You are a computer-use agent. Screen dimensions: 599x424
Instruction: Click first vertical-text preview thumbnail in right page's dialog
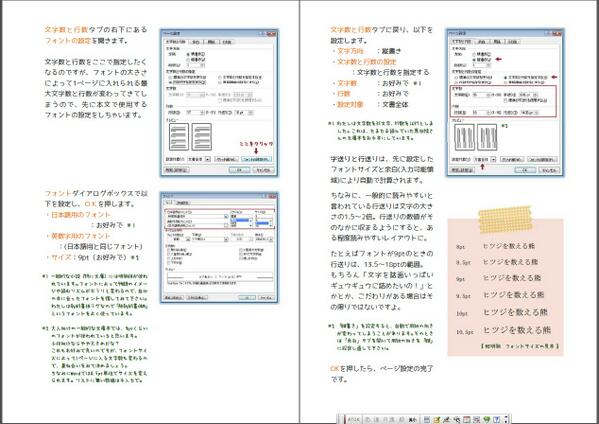coord(465,137)
